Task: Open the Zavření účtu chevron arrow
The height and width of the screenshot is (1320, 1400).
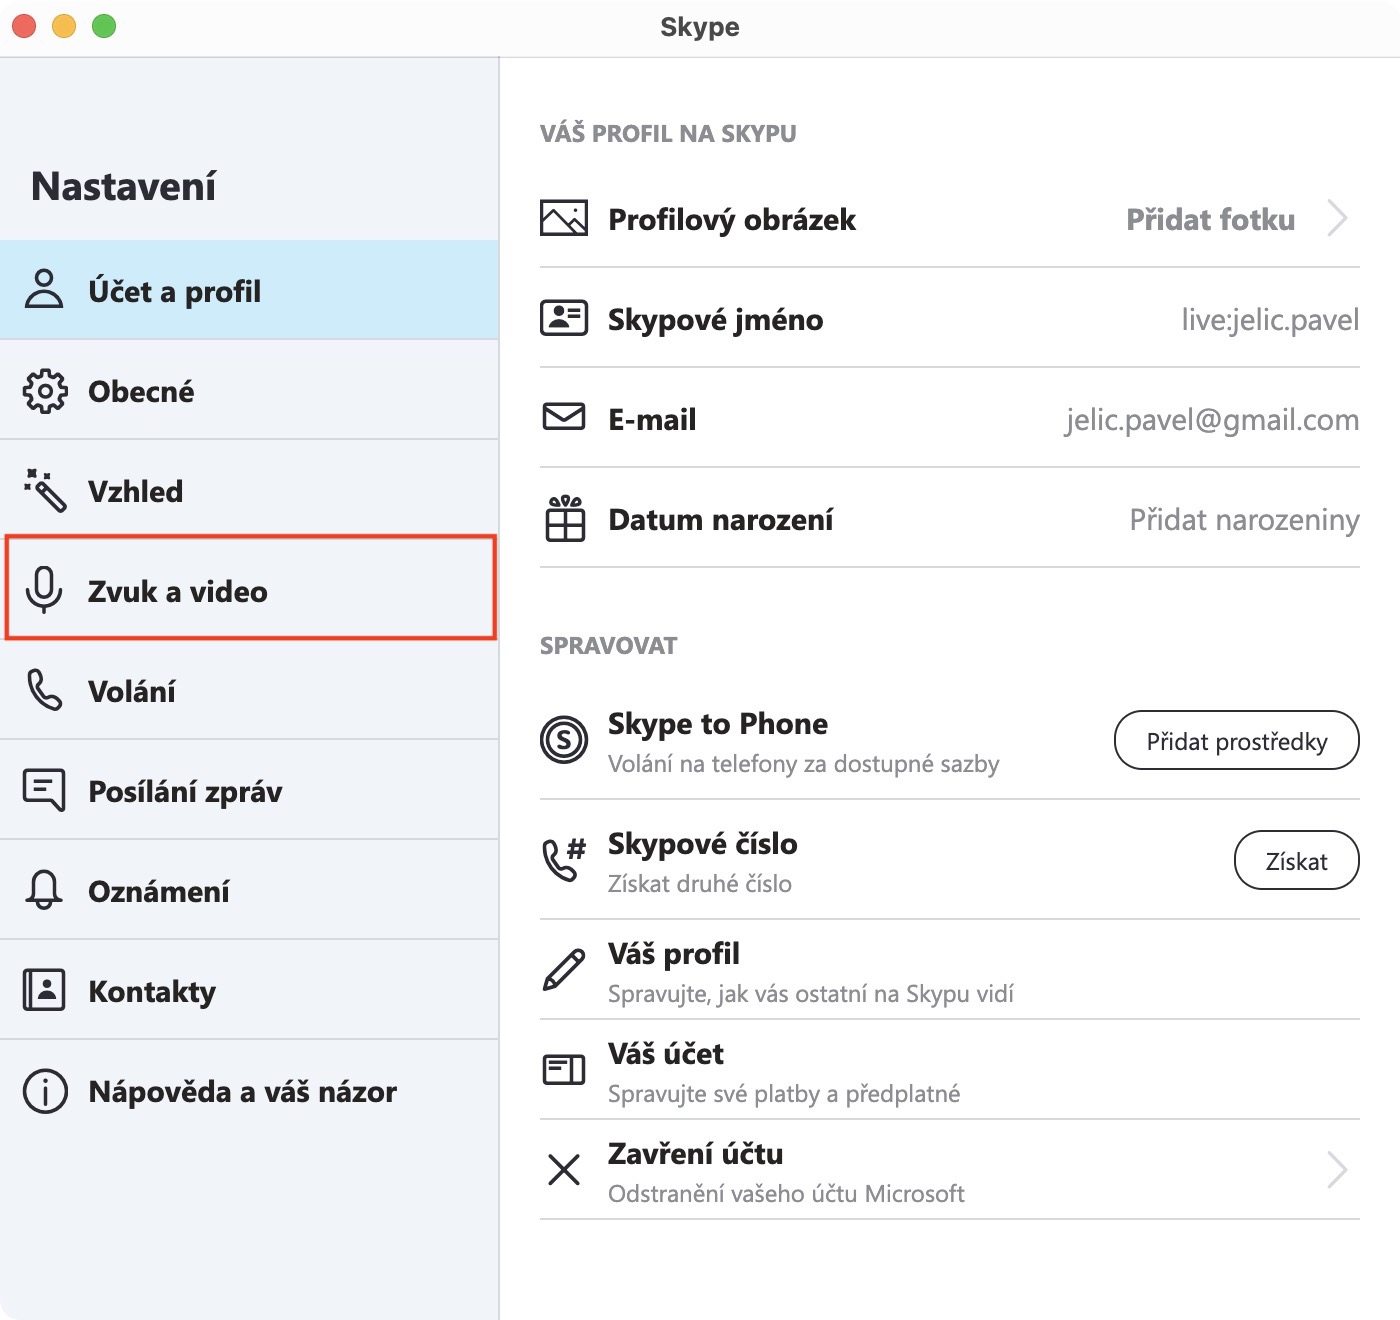Action: (x=1337, y=1169)
